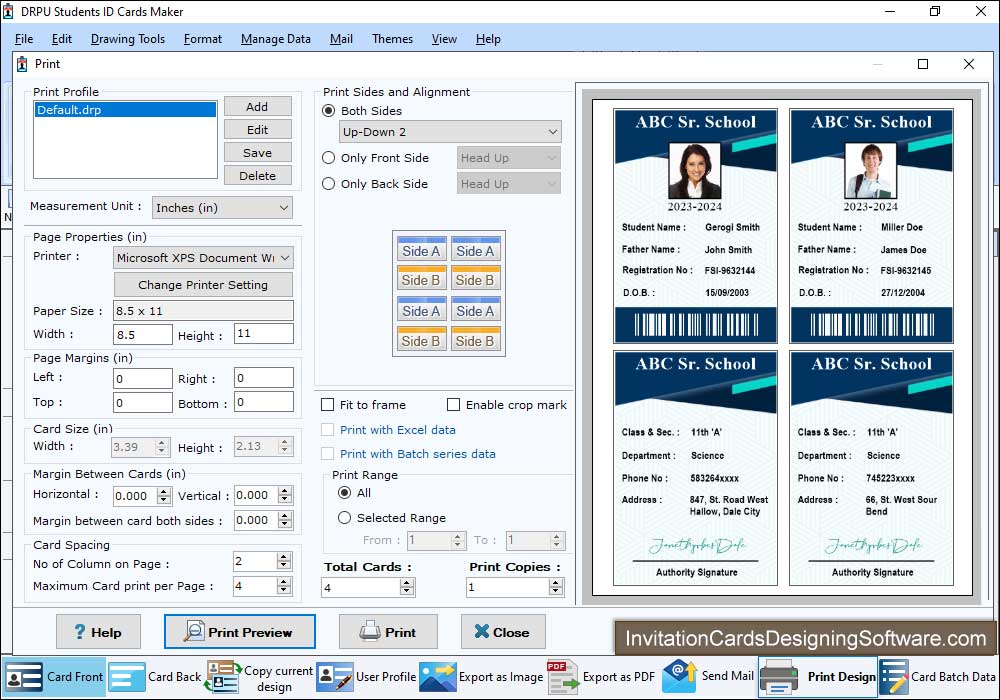Open Manage Data menu
The image size is (1000, 700).
(x=276, y=39)
